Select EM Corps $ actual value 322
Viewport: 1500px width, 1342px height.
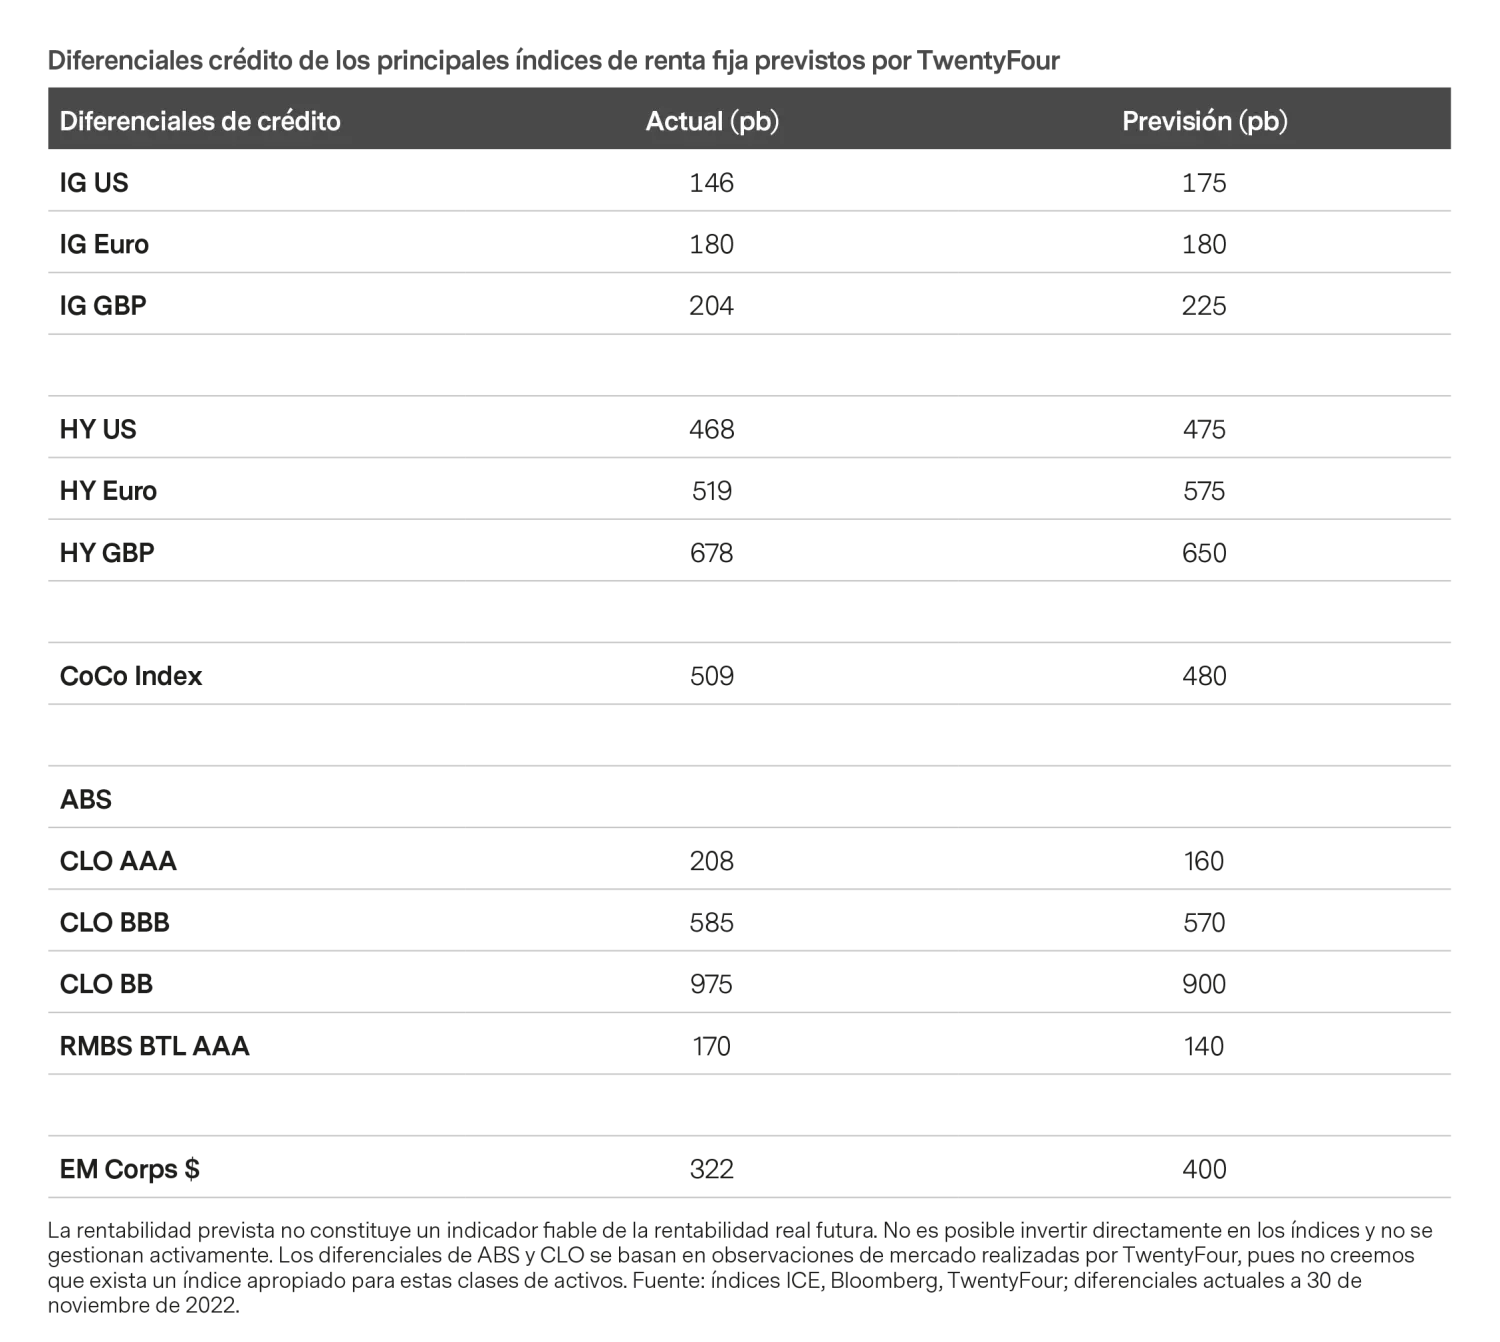click(712, 1169)
